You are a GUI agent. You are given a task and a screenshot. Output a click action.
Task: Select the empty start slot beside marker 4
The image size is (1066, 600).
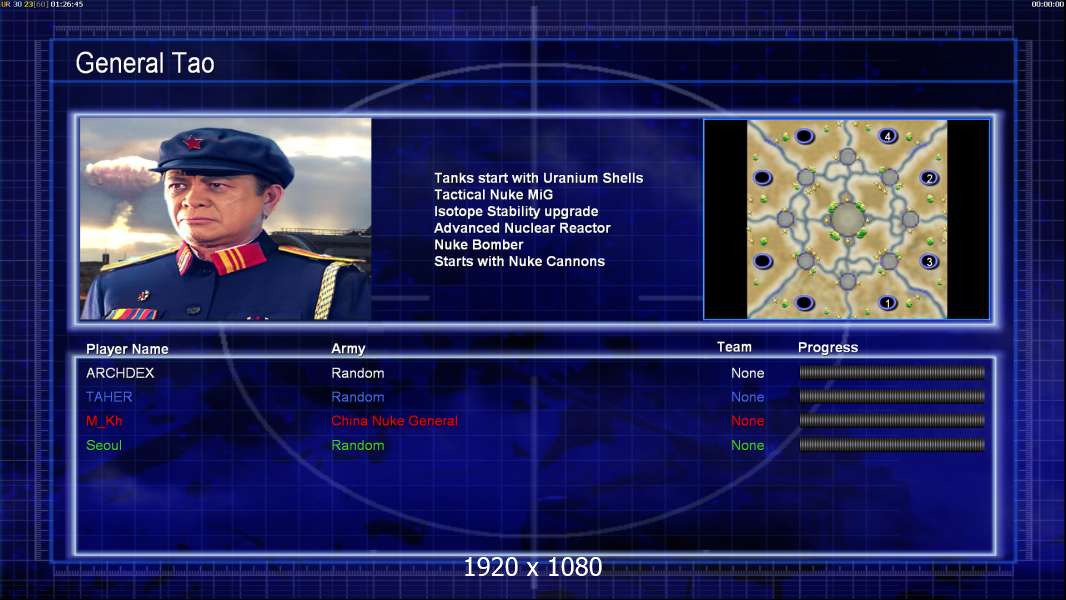tap(804, 136)
